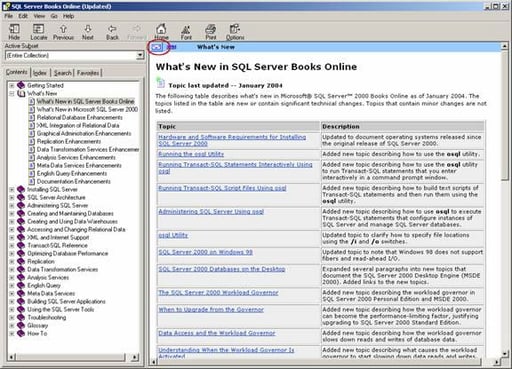Select Building SQL Server Applications book
The width and height of the screenshot is (512, 369).
tap(66, 301)
